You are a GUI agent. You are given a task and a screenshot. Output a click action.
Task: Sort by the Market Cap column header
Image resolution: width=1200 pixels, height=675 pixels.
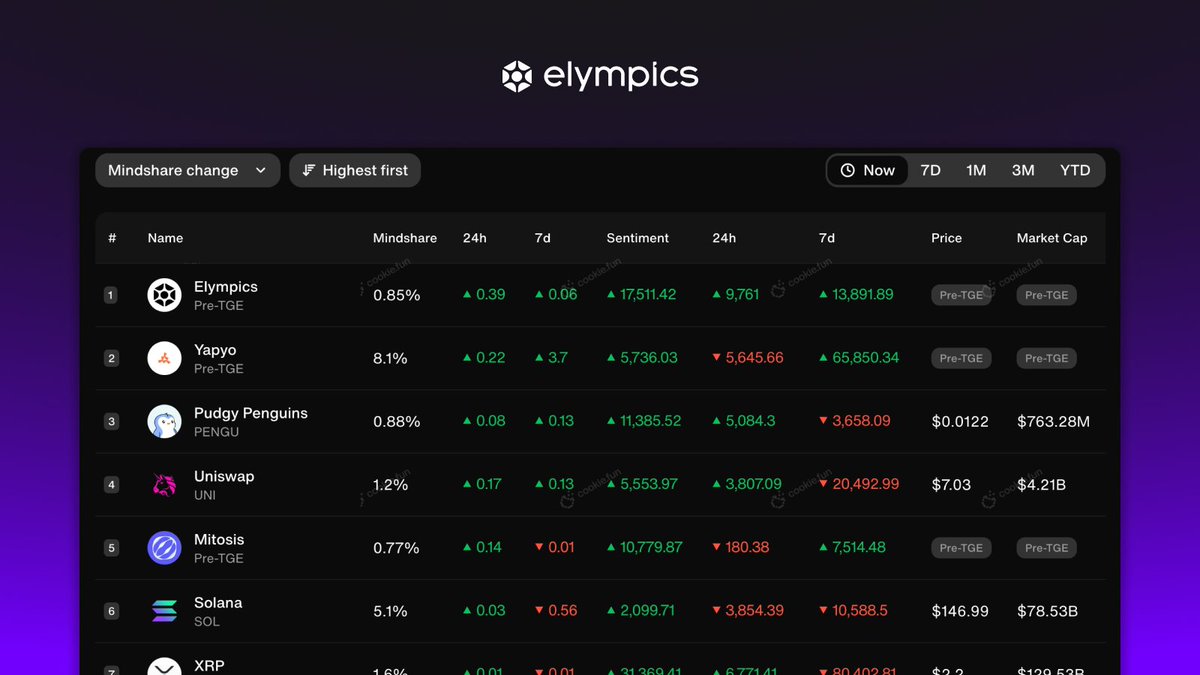(x=1052, y=238)
